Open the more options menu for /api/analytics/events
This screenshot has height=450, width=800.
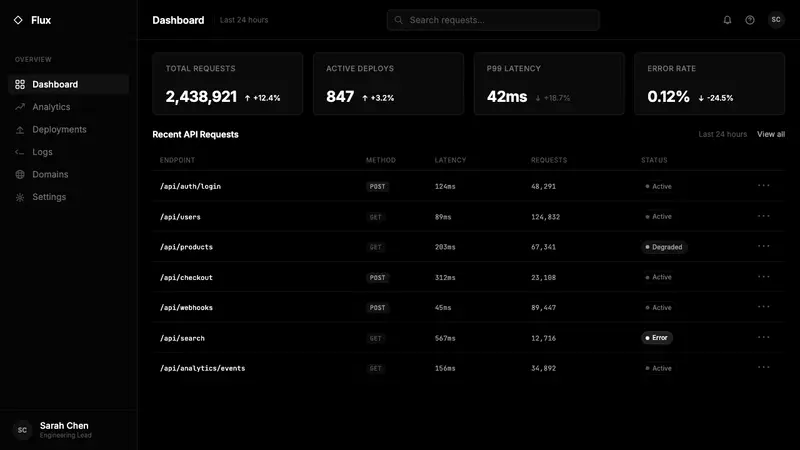click(x=763, y=367)
